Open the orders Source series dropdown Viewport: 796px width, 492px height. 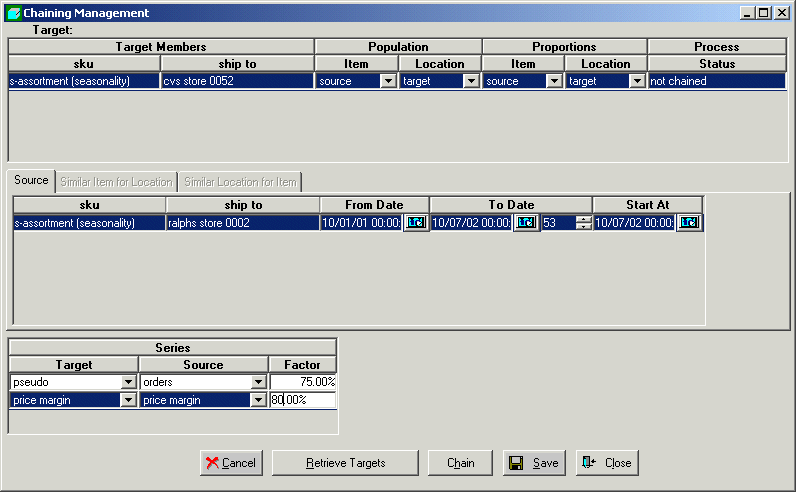(258, 382)
